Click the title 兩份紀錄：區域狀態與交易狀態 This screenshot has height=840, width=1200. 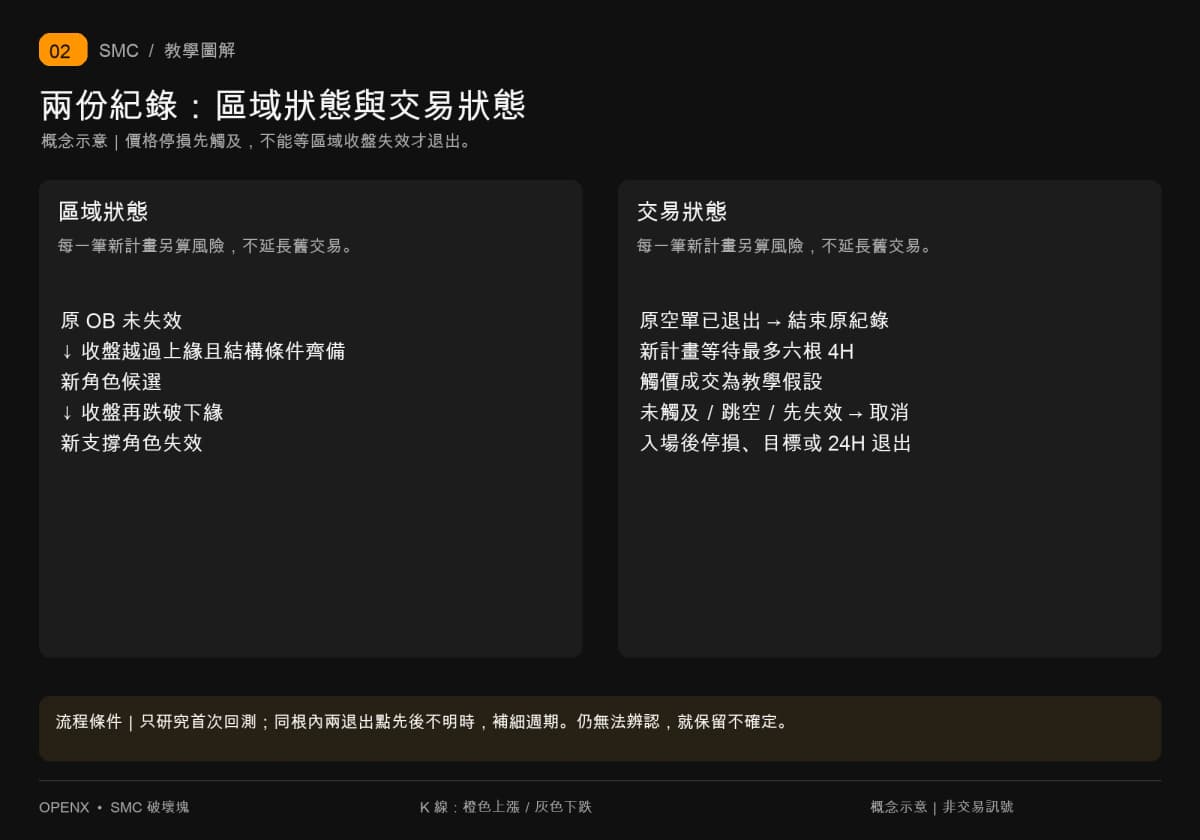pyautogui.click(x=283, y=105)
